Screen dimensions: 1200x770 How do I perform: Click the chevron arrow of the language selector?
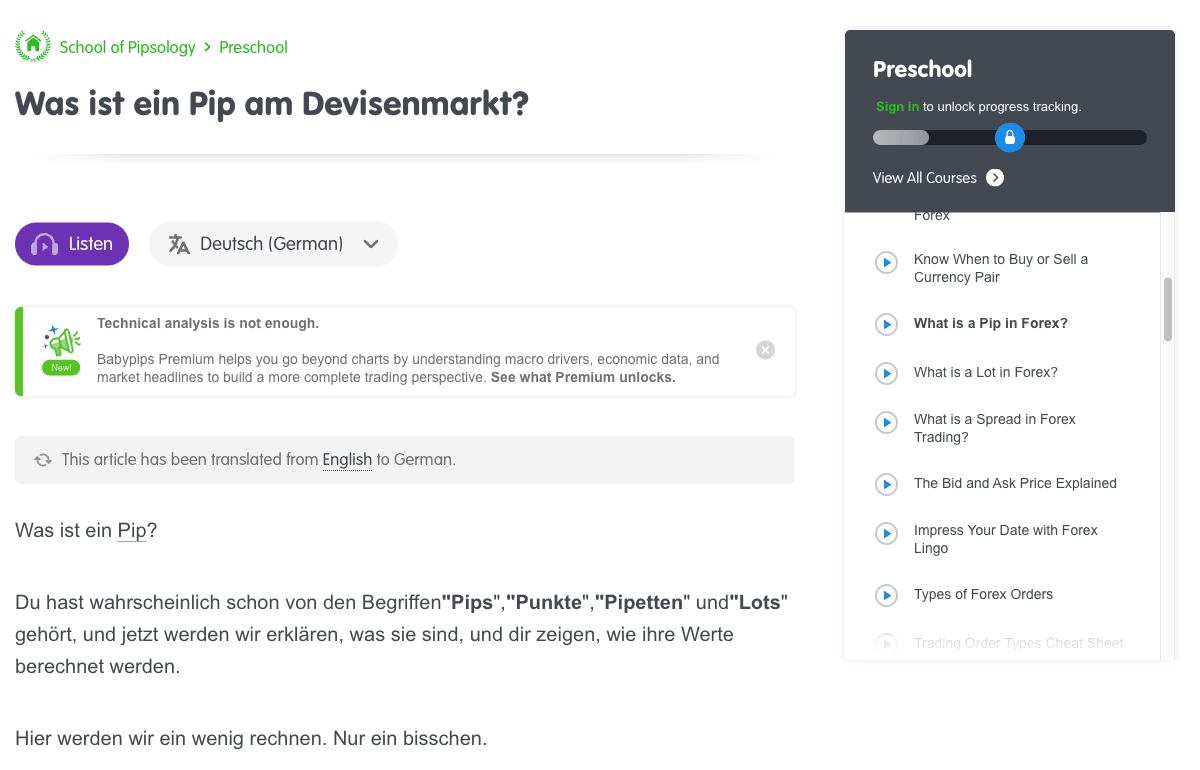pyautogui.click(x=371, y=244)
